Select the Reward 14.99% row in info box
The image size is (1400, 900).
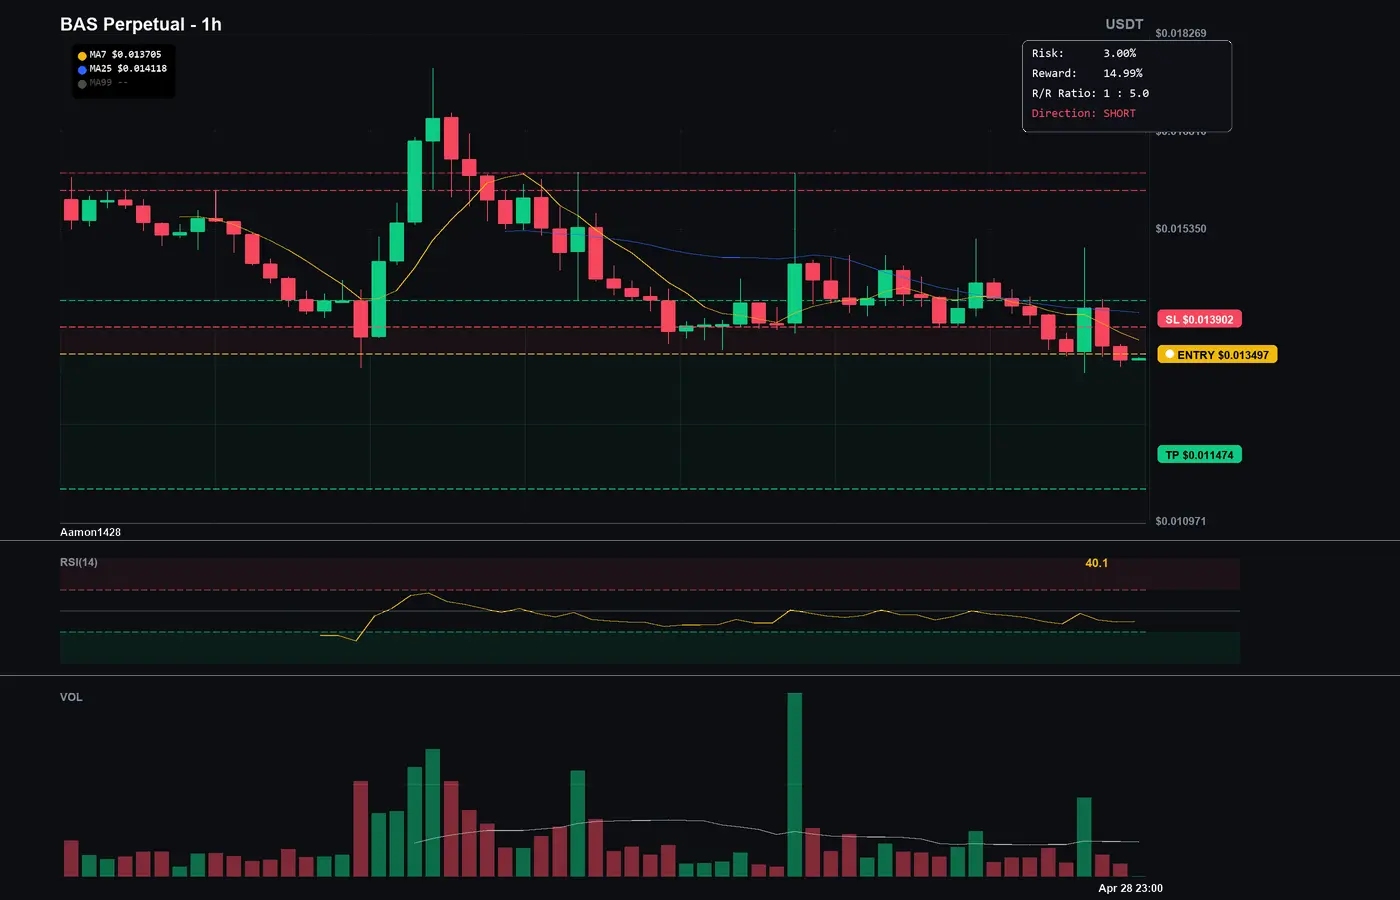(1087, 73)
